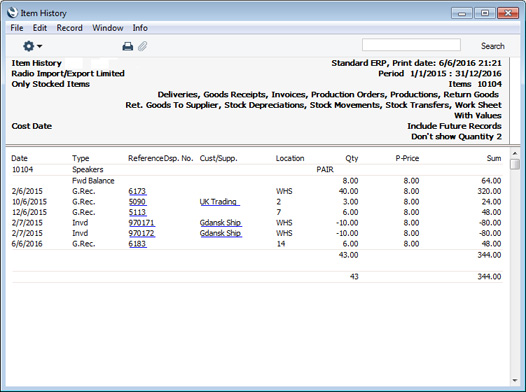Click the item number 10104 cell

tap(22, 169)
